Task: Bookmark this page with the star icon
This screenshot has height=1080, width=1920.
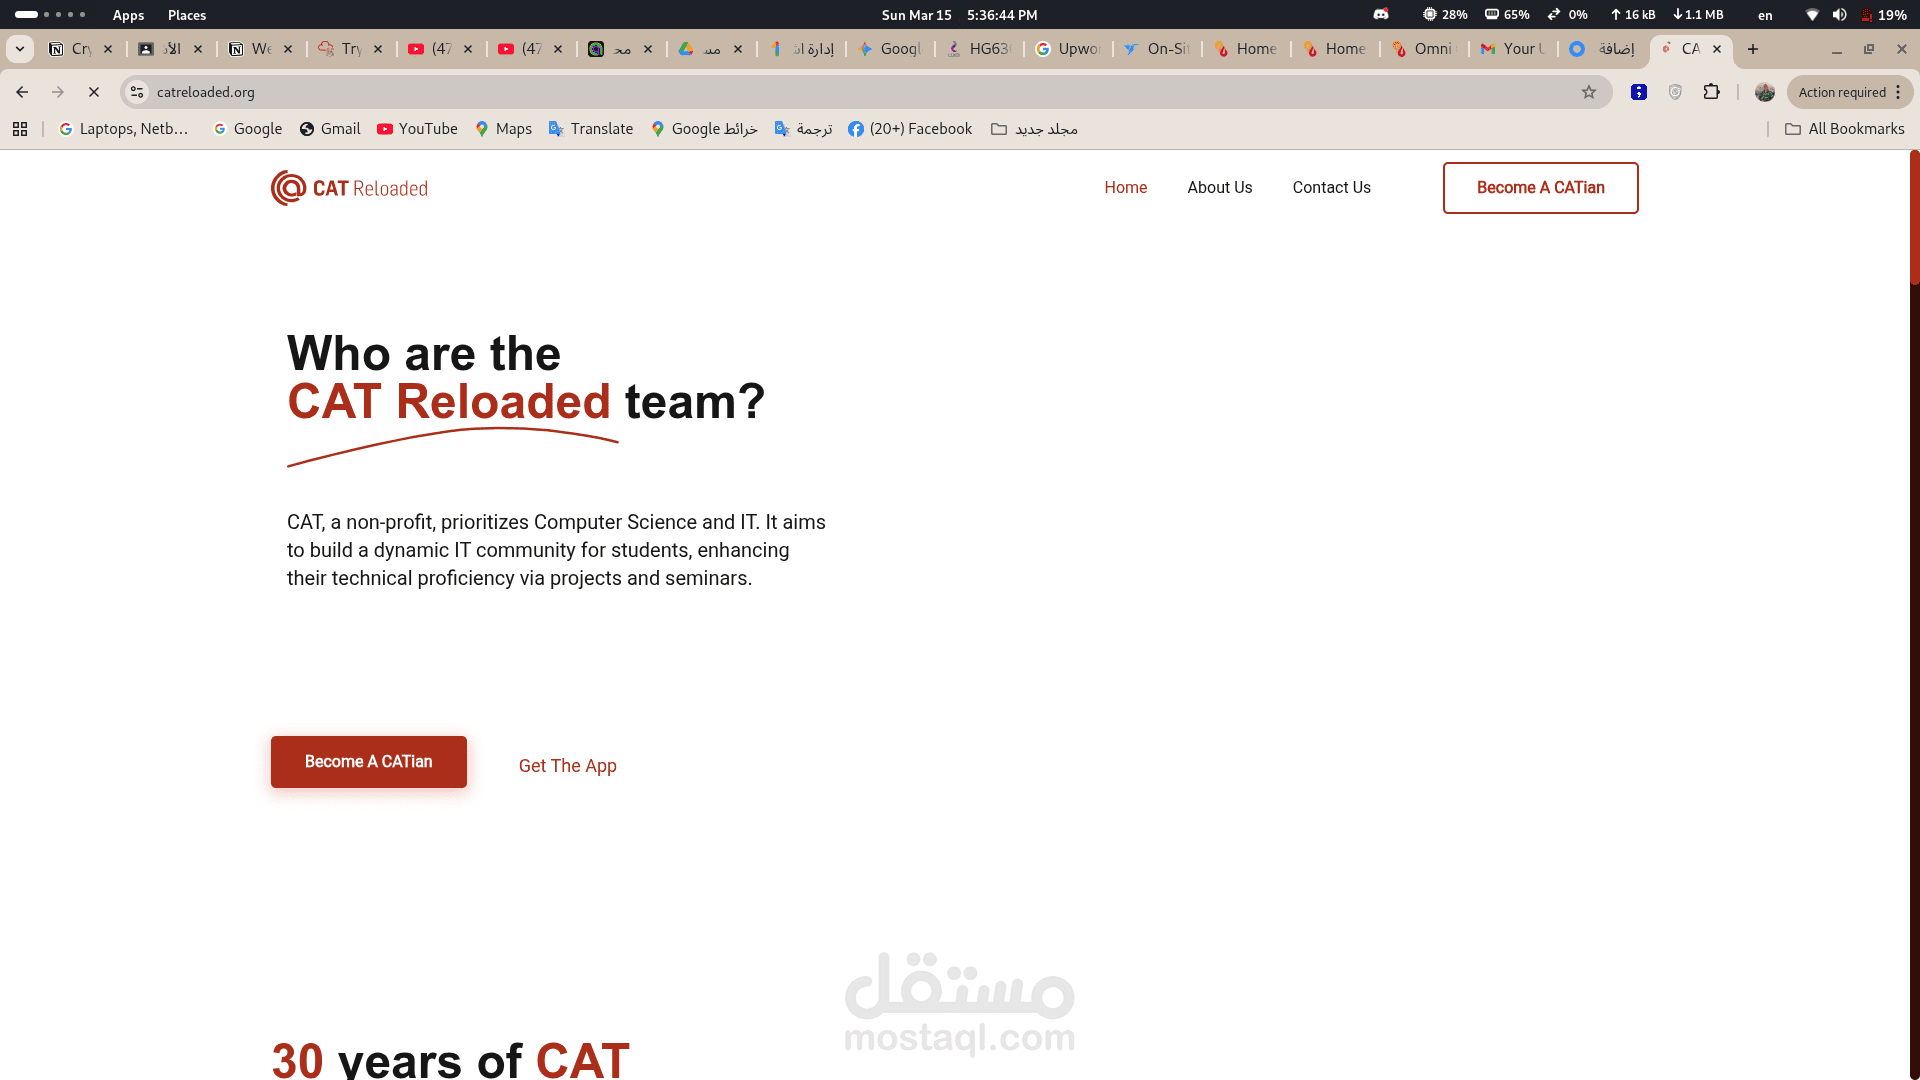Action: click(1589, 92)
